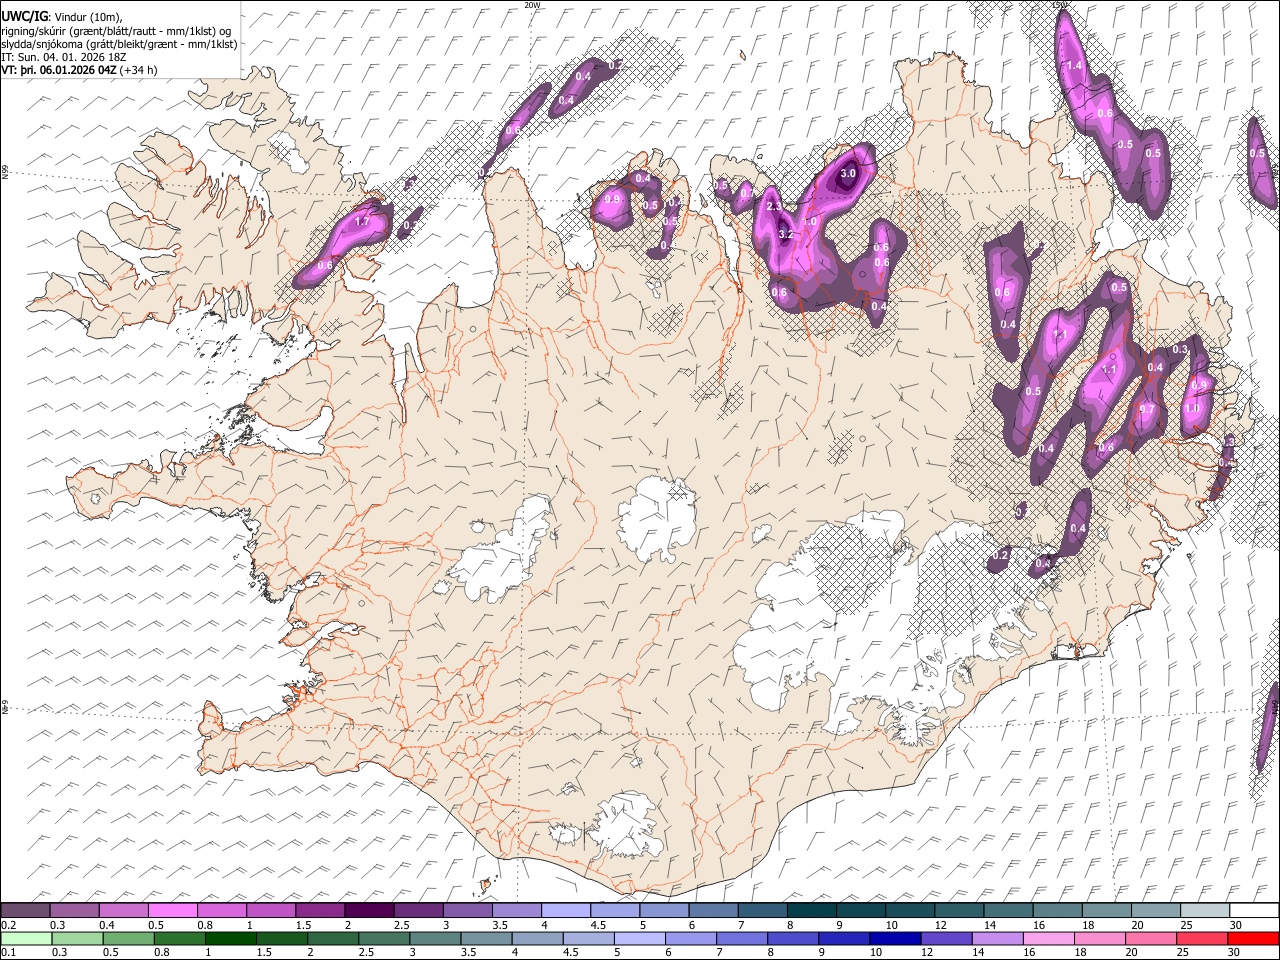1280x960 pixels.
Task: Click the white 30 swatch, upper legend row
Action: pos(1253,910)
